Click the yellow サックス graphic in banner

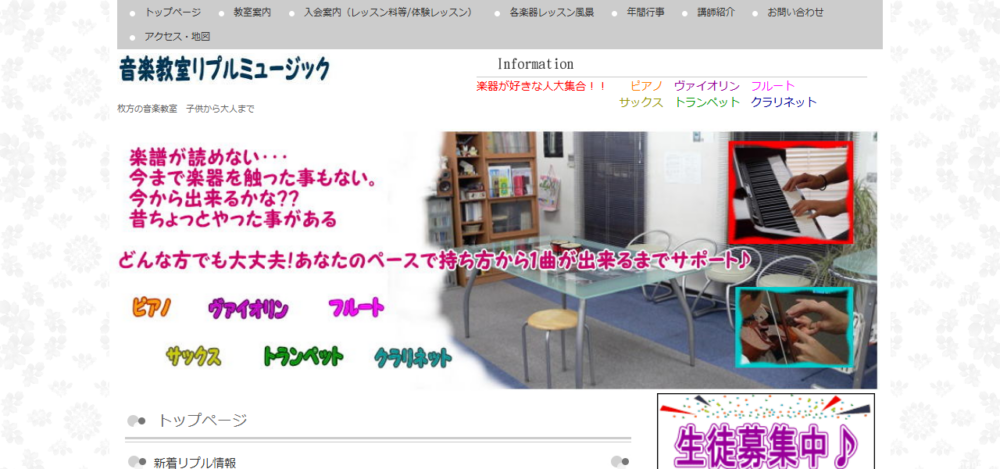click(x=194, y=355)
